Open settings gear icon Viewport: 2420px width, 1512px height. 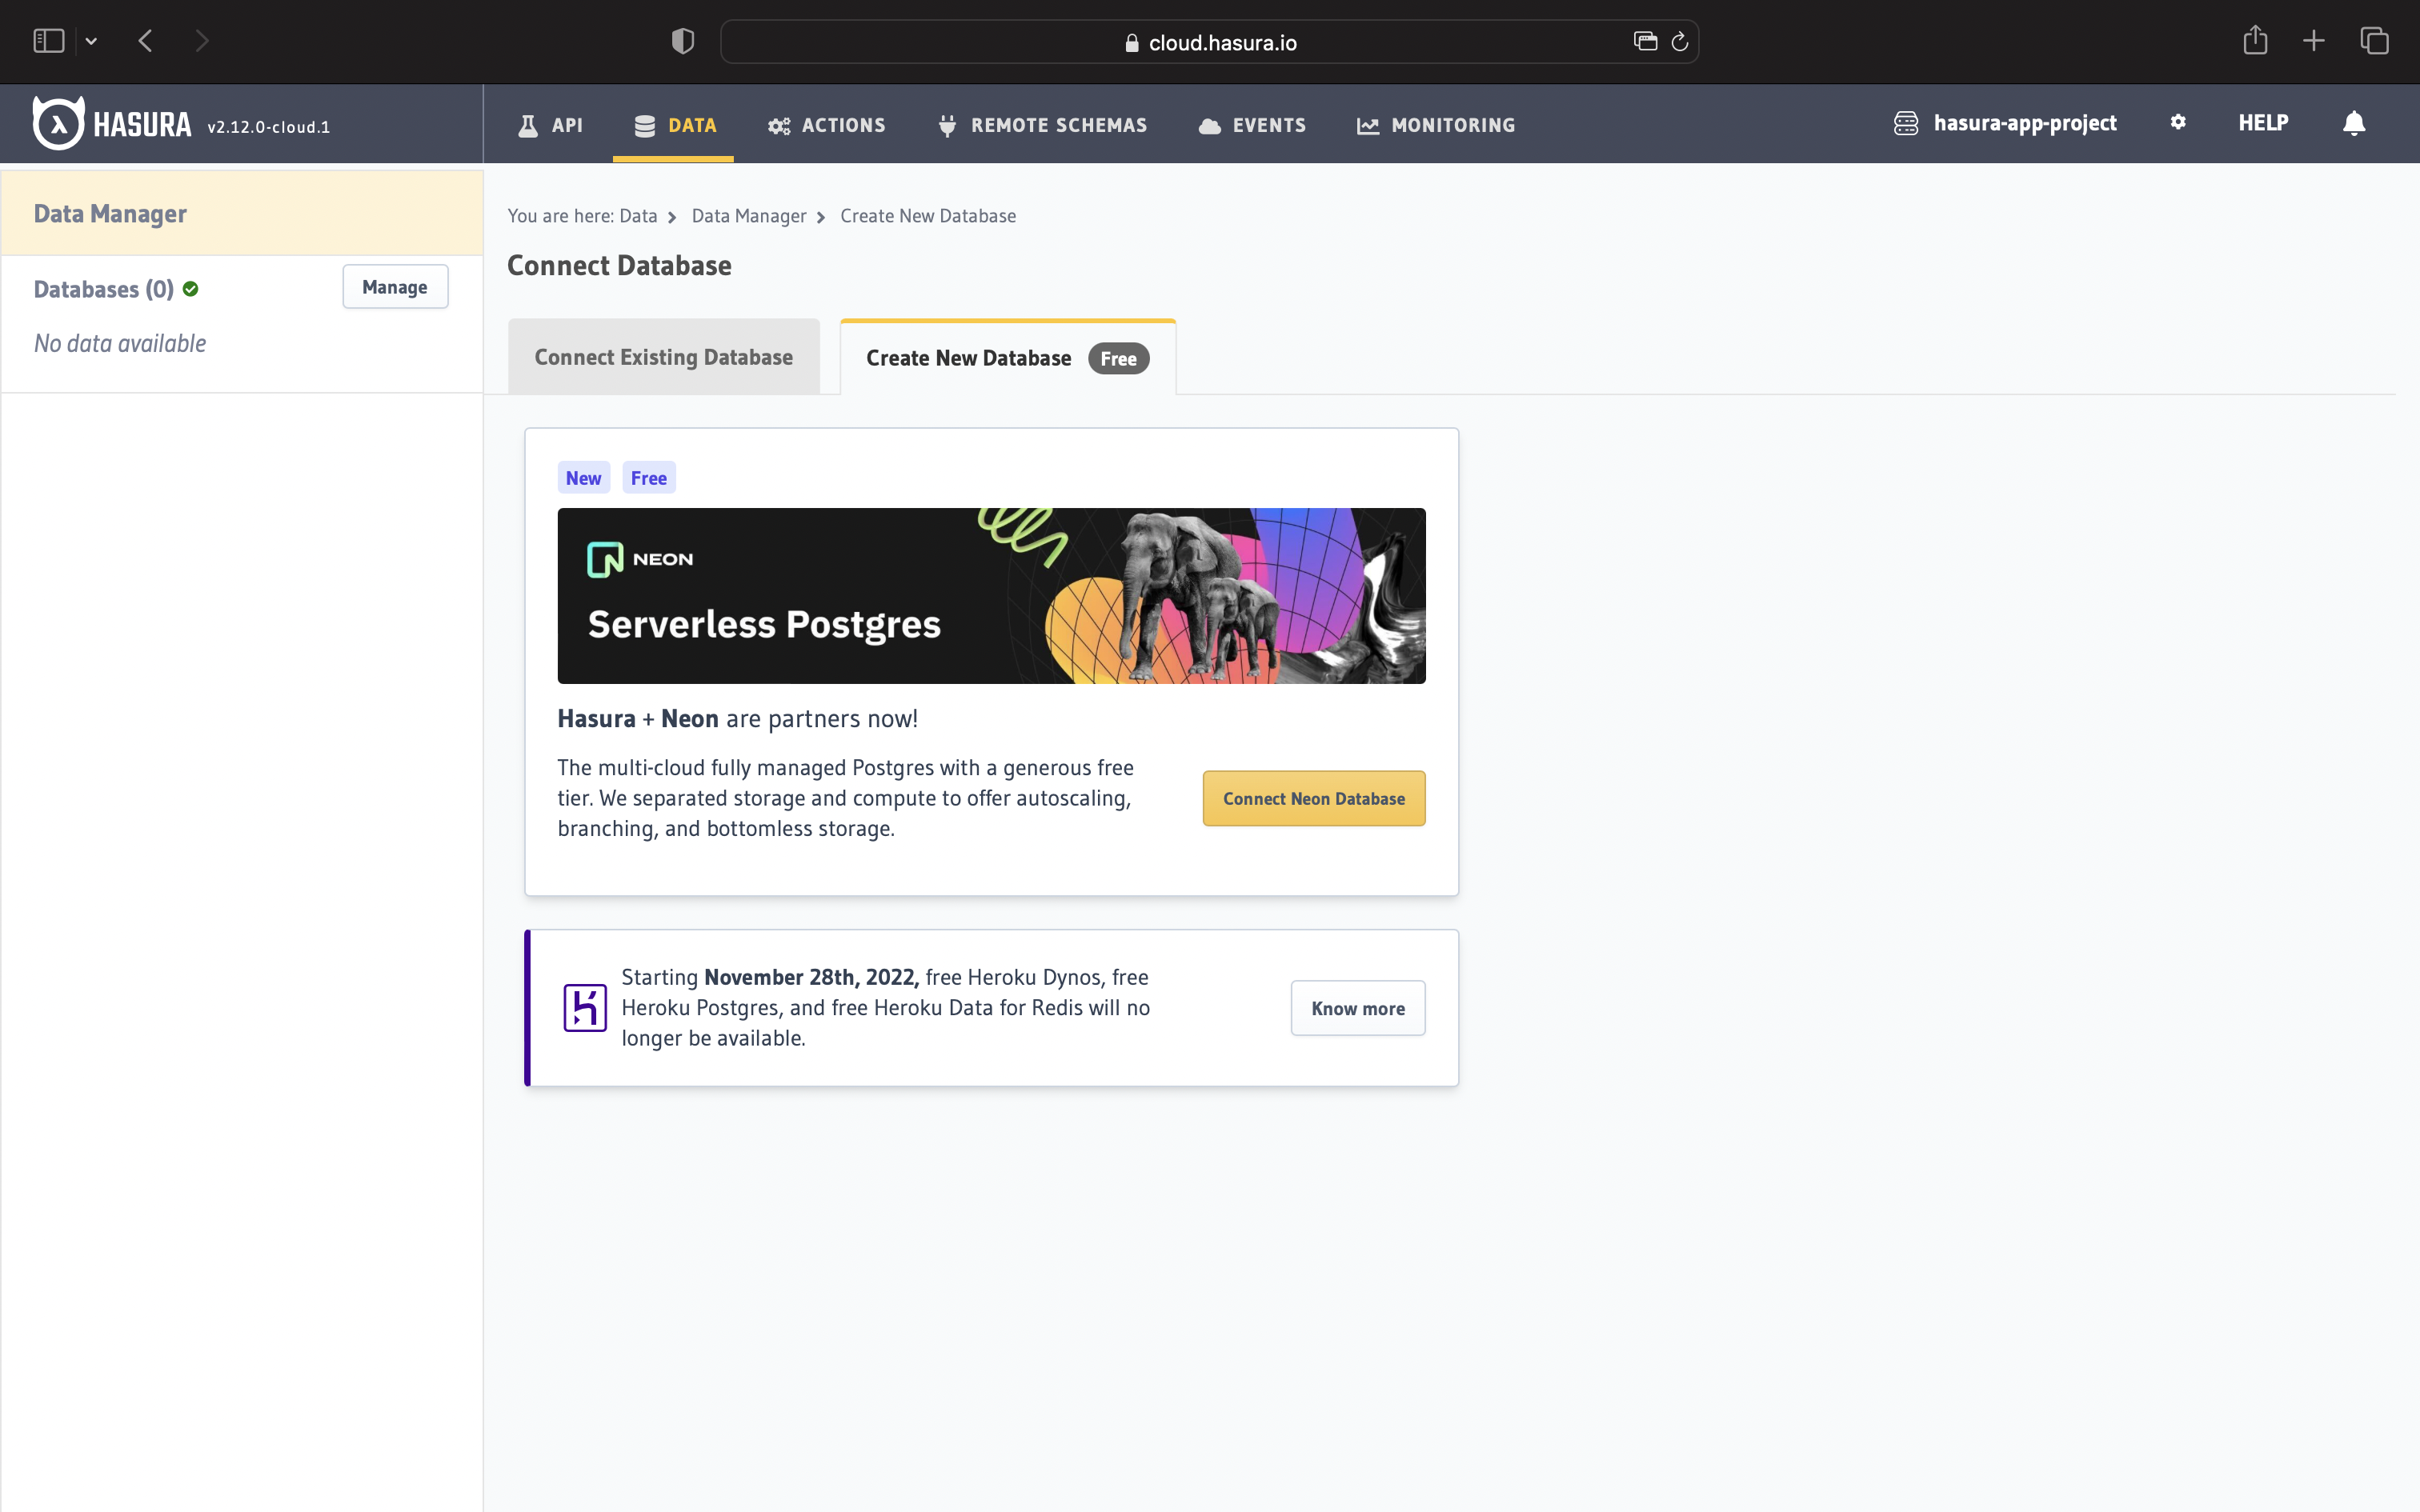2178,122
